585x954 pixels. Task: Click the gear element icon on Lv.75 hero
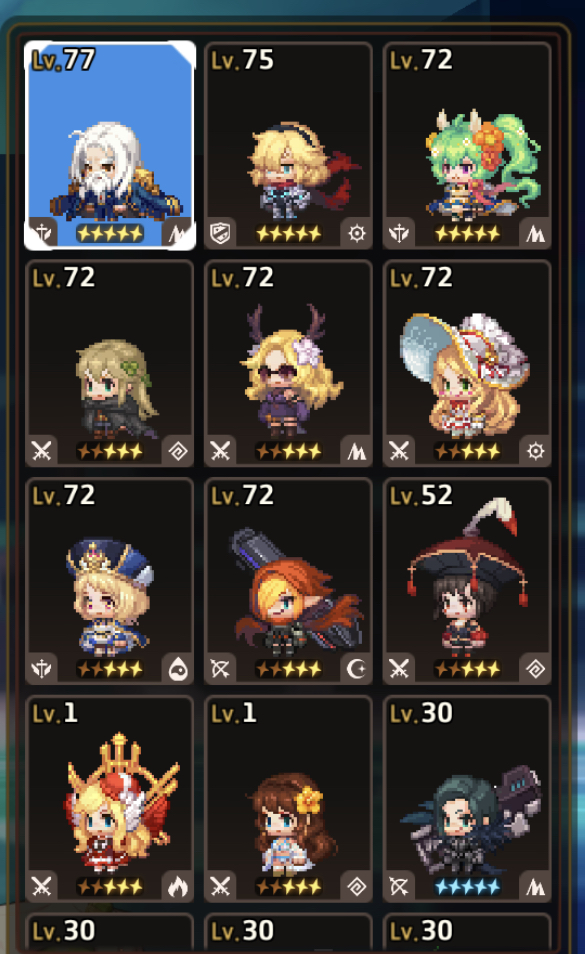[x=357, y=233]
